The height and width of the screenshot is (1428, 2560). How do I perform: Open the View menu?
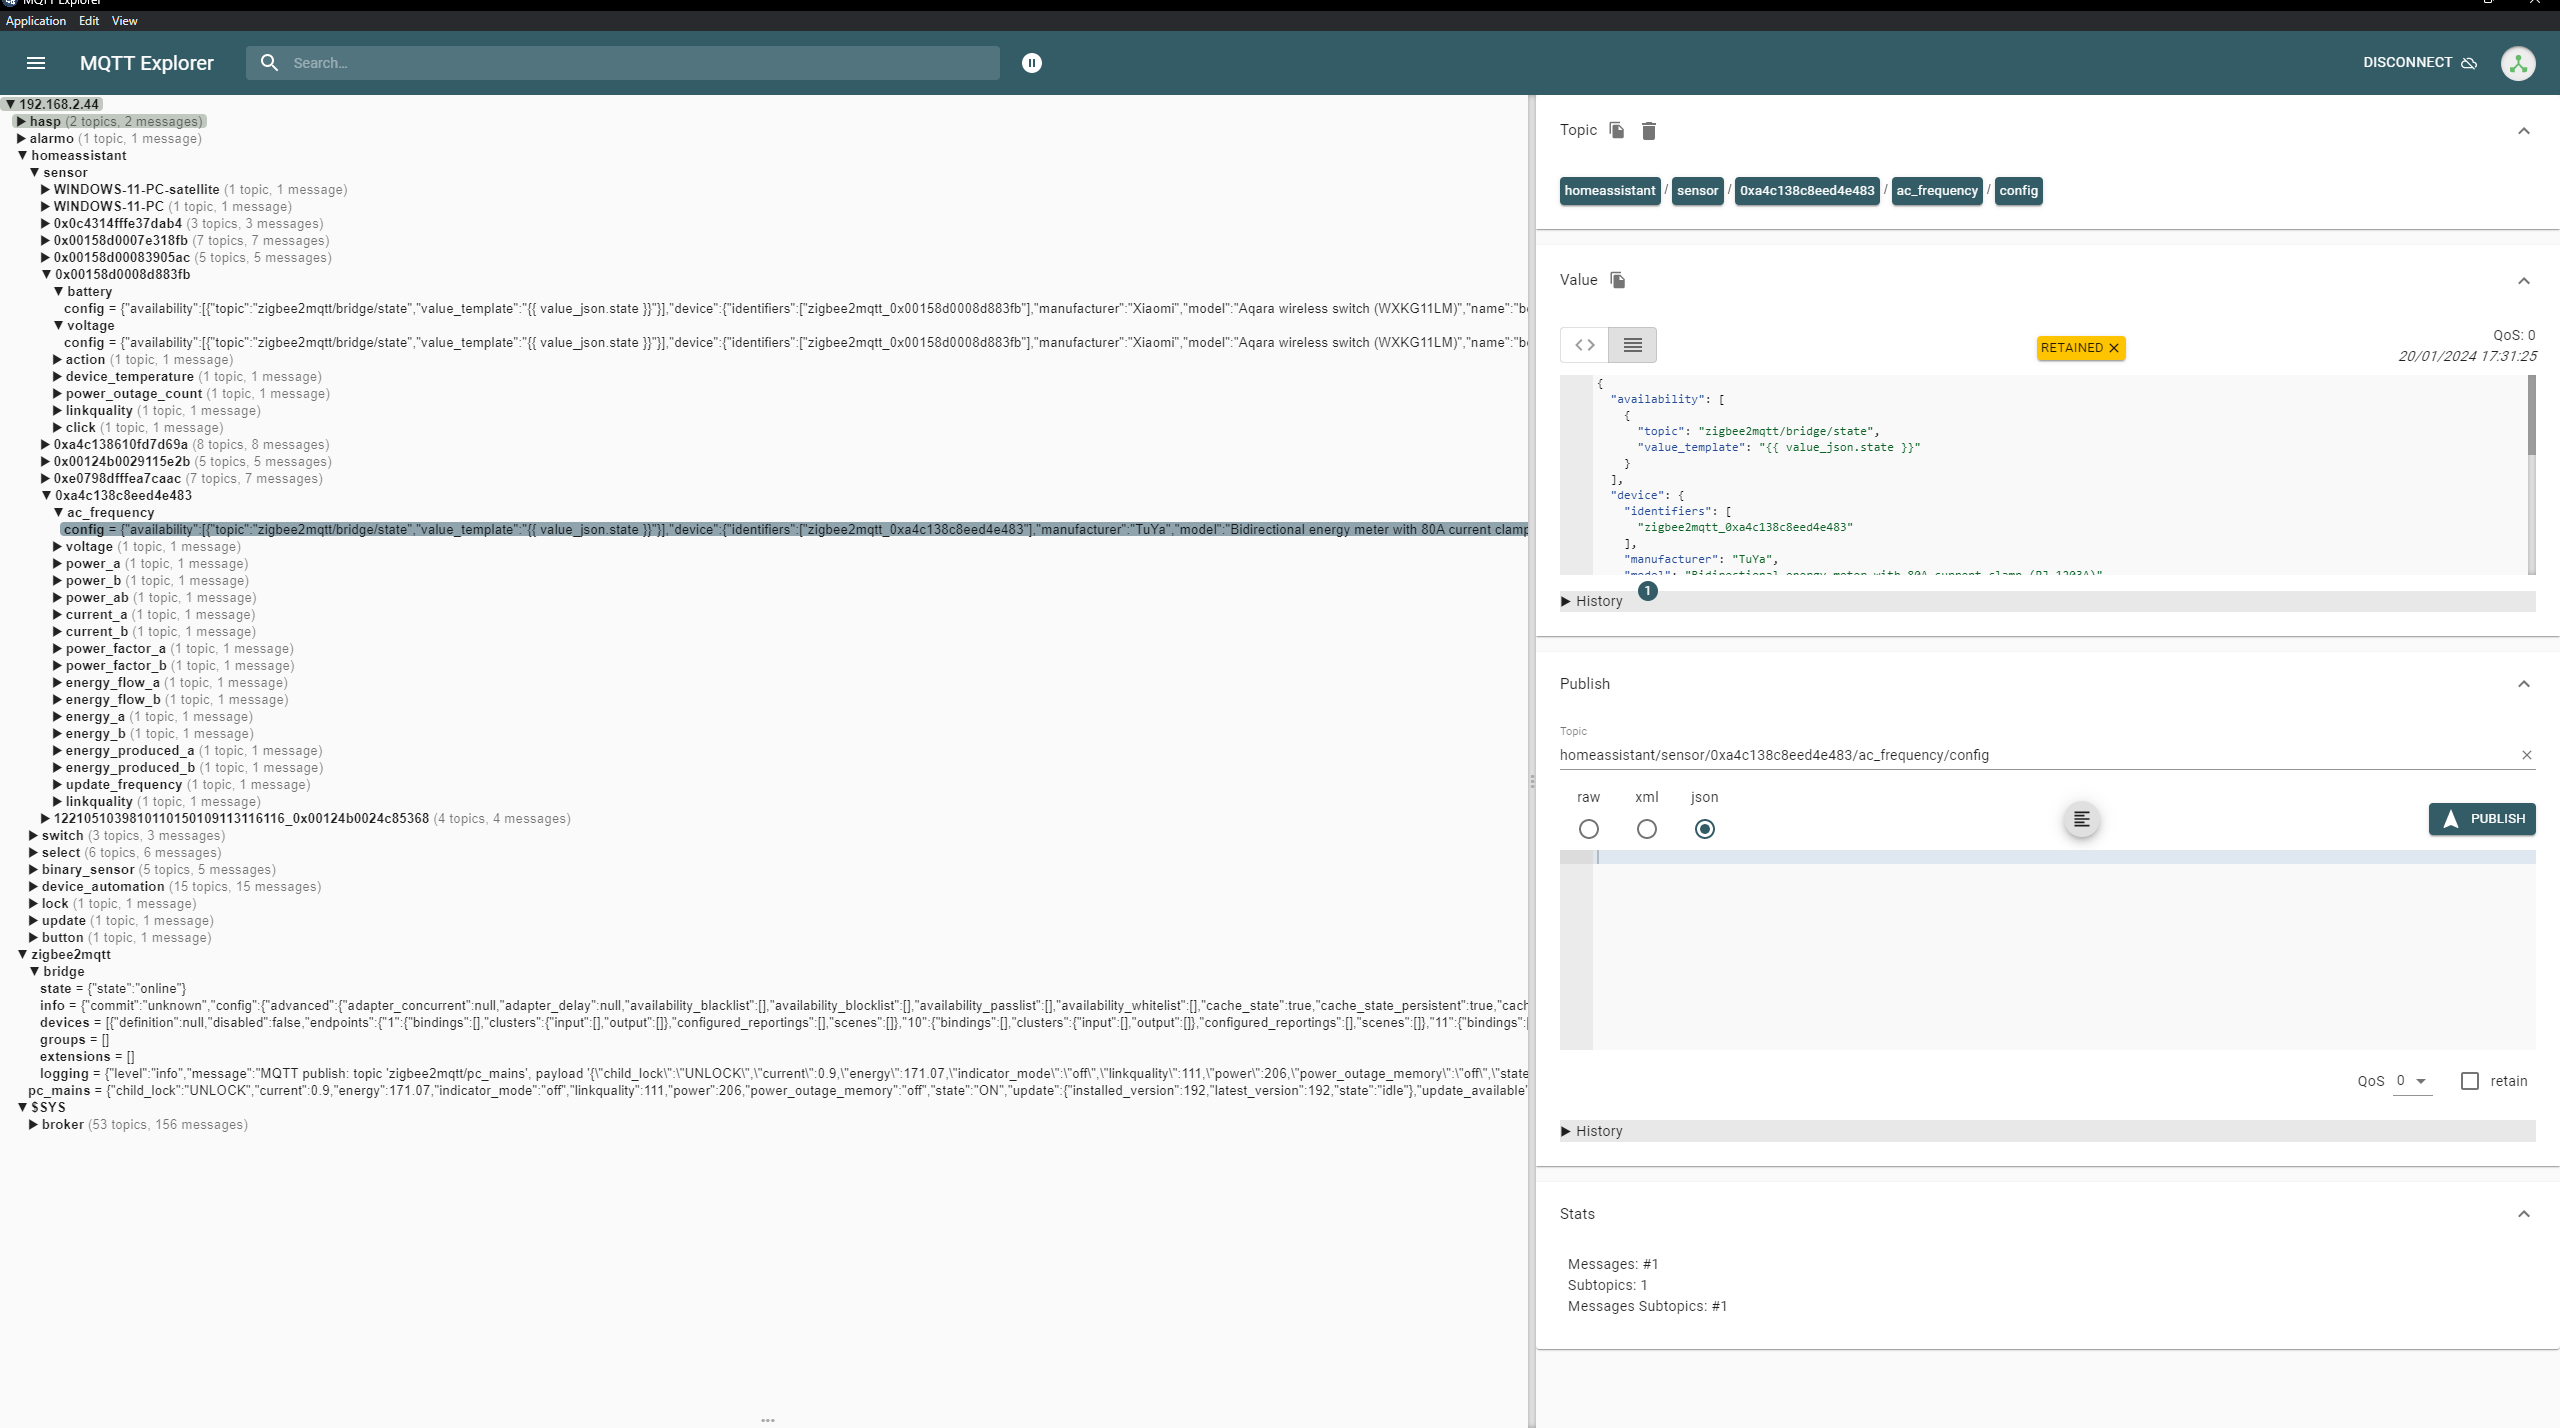[x=124, y=20]
